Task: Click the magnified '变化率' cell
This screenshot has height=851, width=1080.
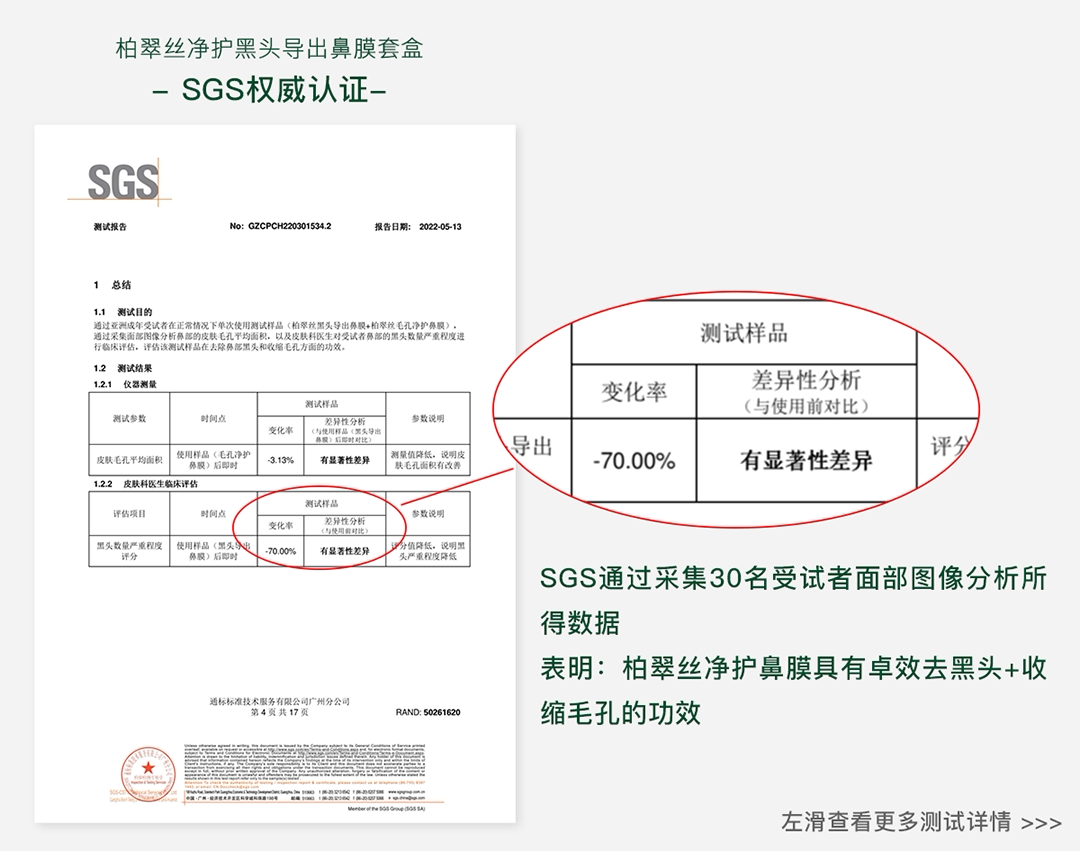Action: coord(634,392)
